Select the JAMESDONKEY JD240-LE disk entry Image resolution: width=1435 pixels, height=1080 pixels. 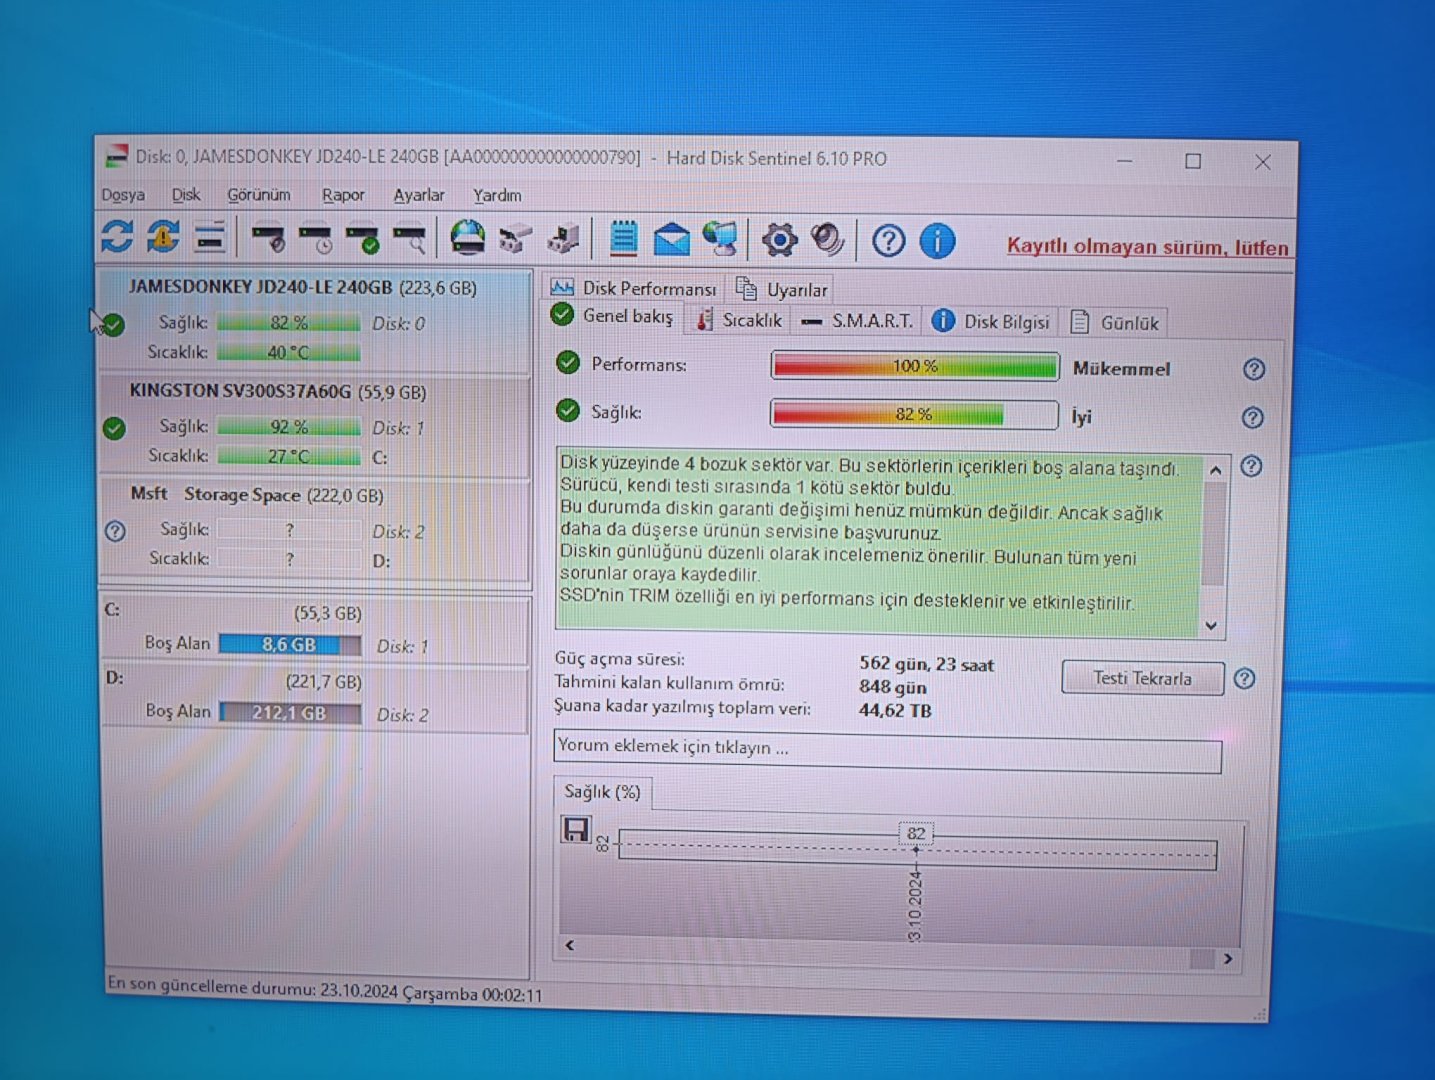pos(314,320)
